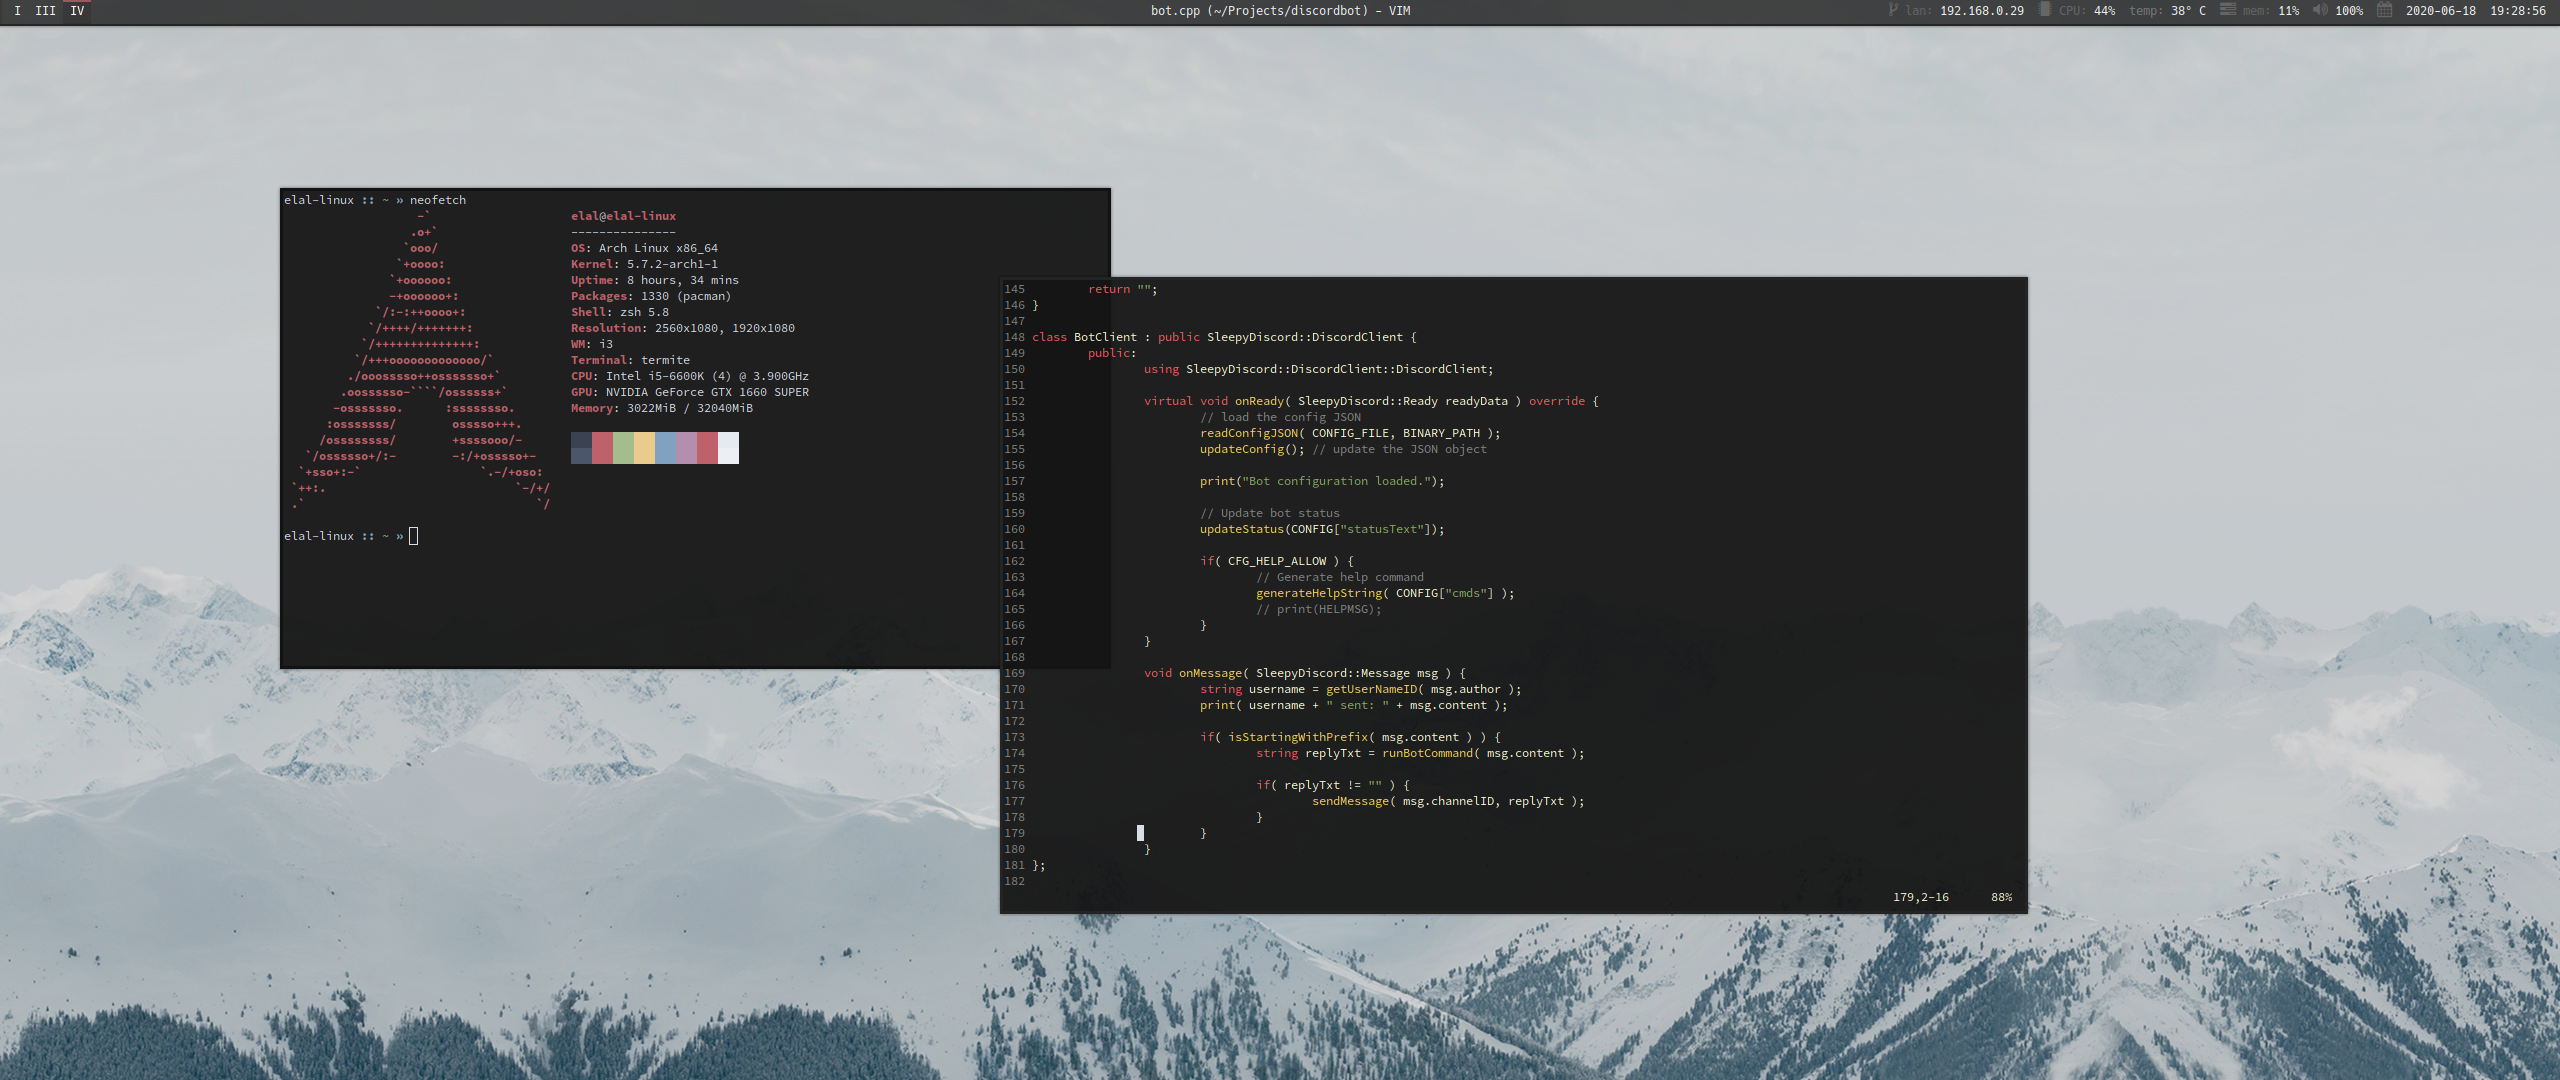Click the CPU usage 44% readout
Viewport: 2560px width, 1080px height.
tap(2105, 11)
